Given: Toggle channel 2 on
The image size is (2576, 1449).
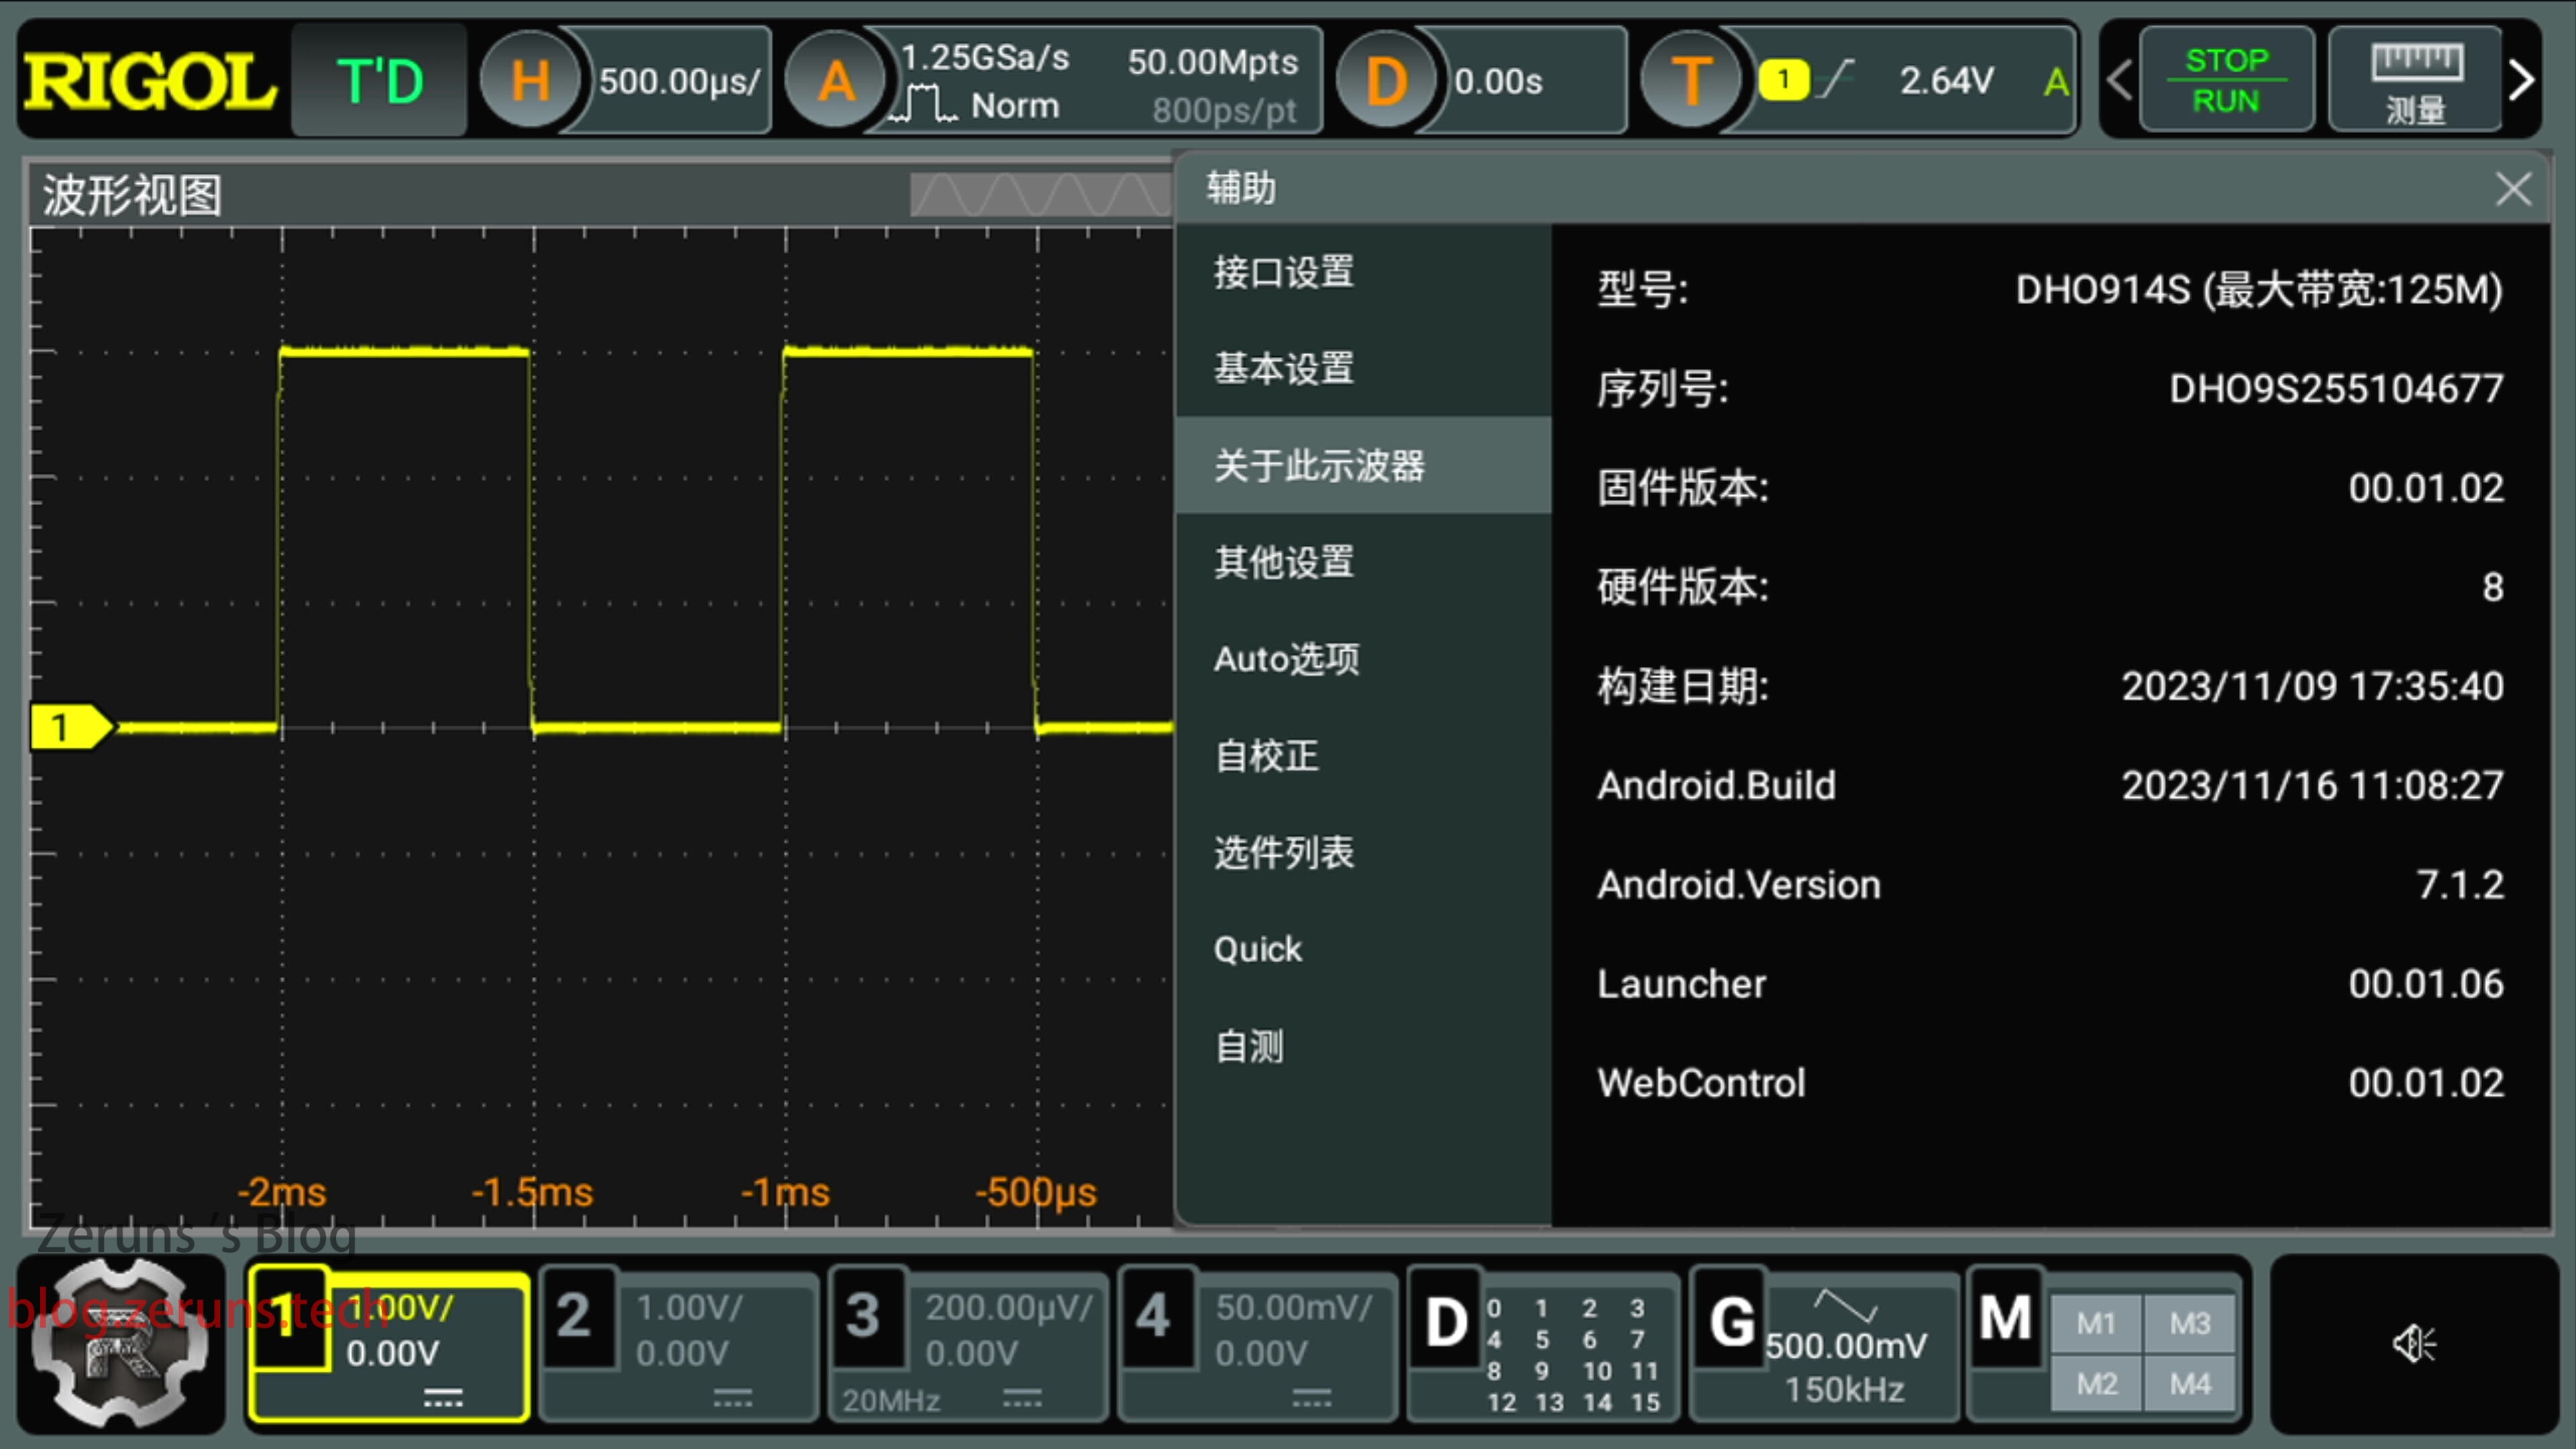Looking at the screenshot, I should (x=573, y=1316).
